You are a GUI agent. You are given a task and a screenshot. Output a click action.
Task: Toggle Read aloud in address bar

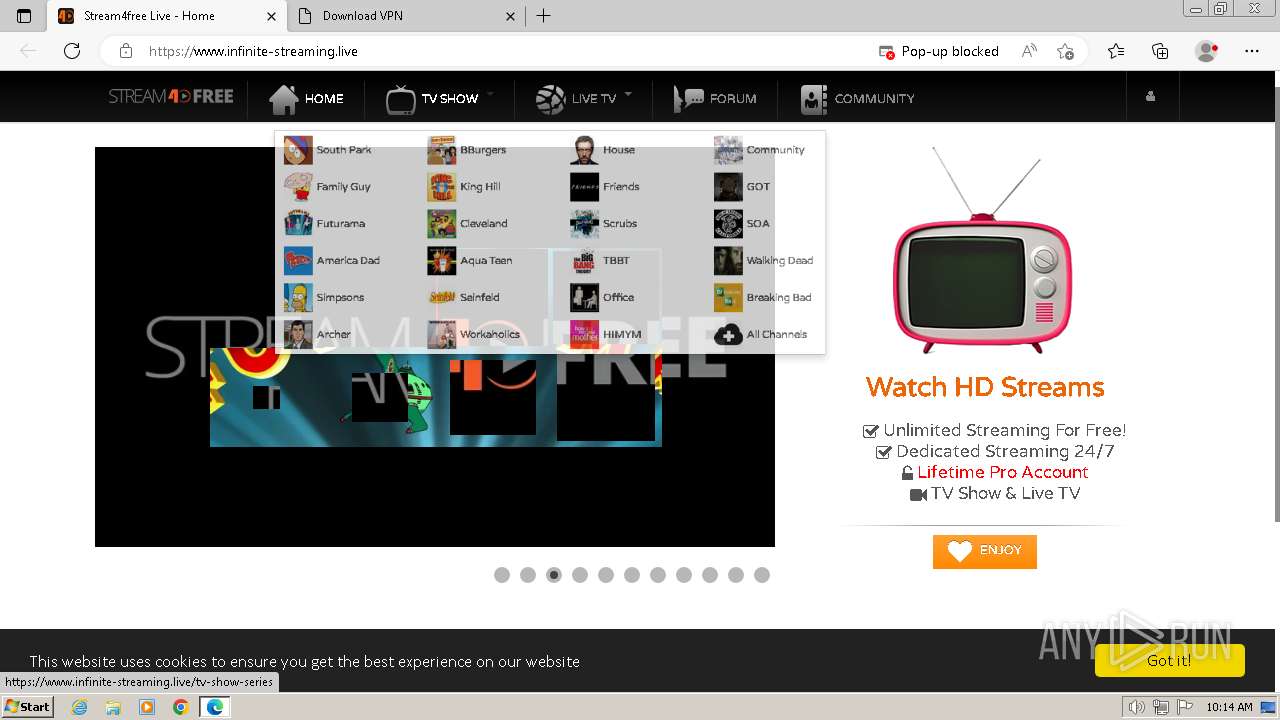[1029, 51]
